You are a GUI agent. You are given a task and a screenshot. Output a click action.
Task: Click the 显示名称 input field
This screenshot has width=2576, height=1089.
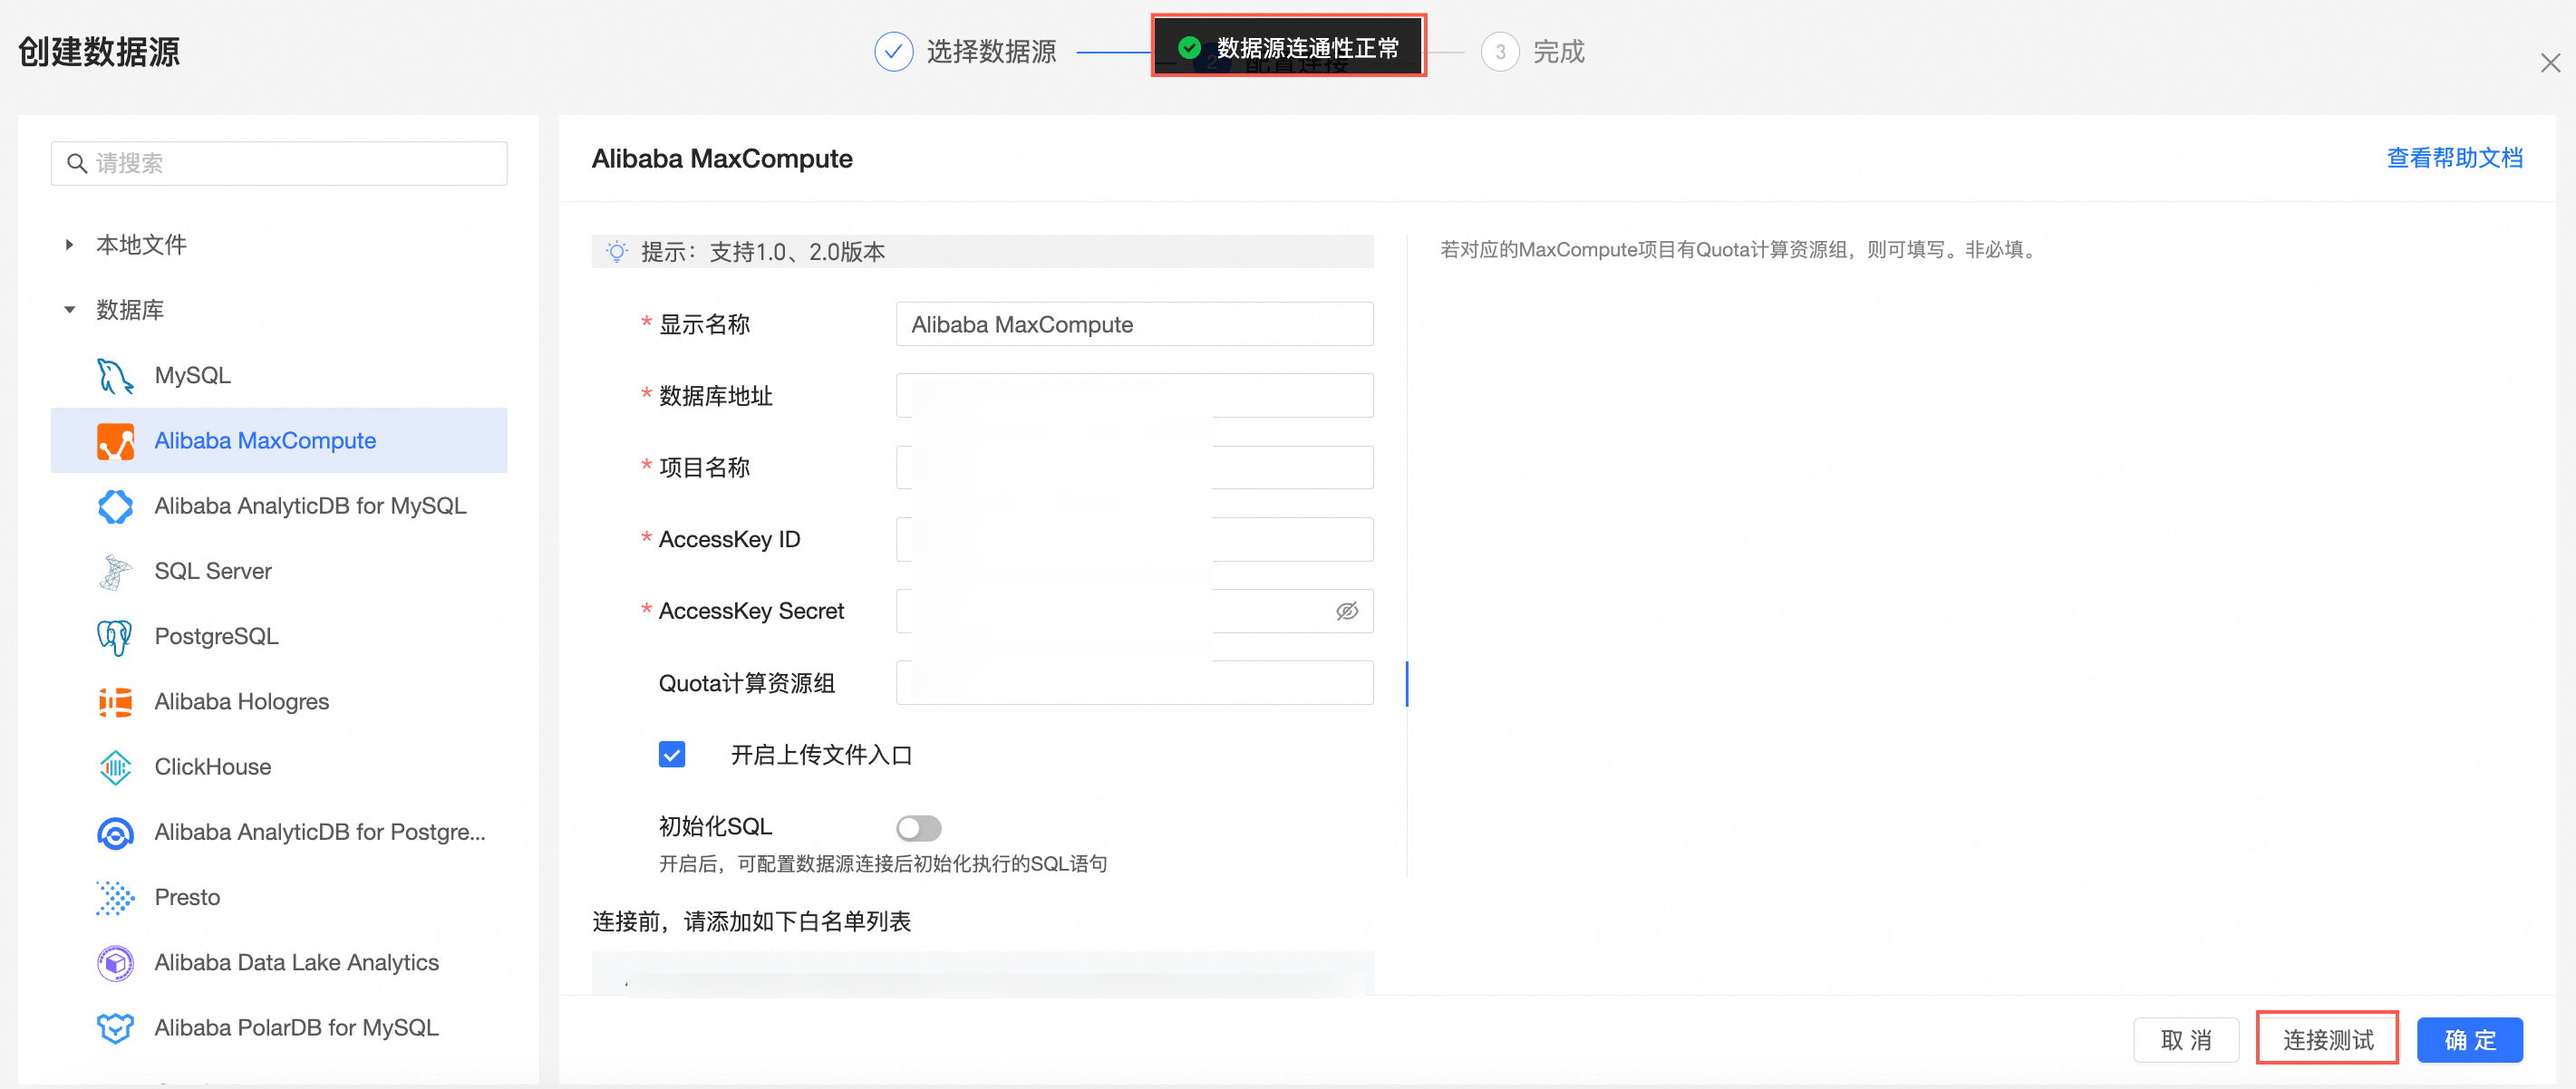[1133, 325]
